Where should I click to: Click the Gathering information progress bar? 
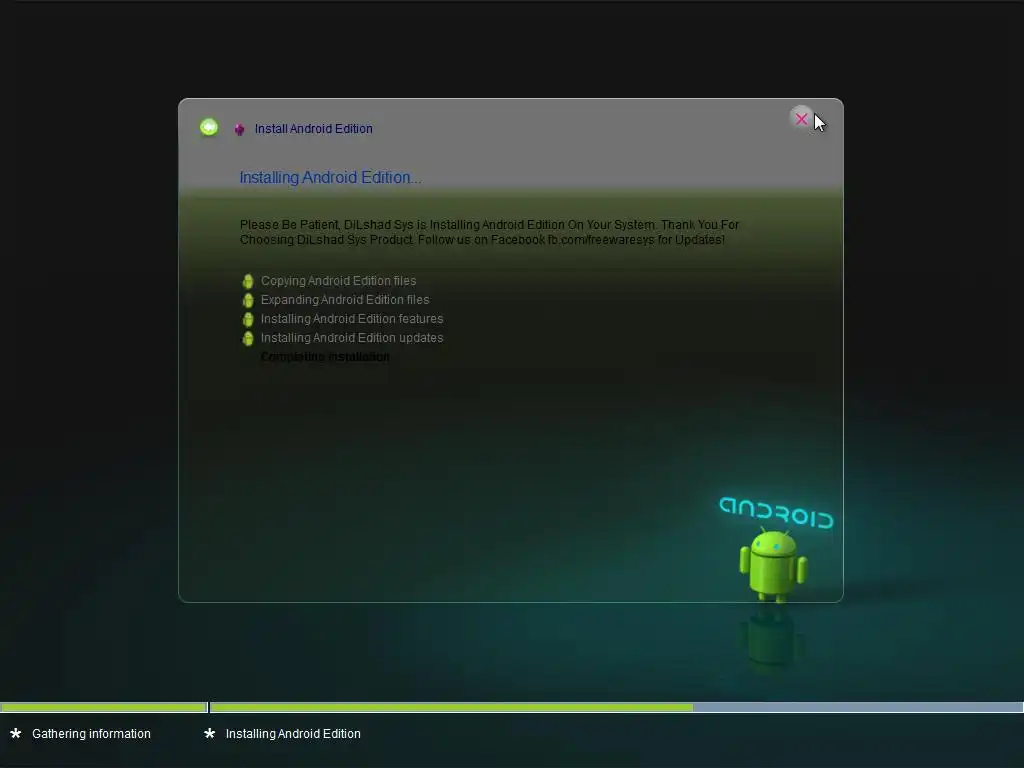tap(103, 707)
